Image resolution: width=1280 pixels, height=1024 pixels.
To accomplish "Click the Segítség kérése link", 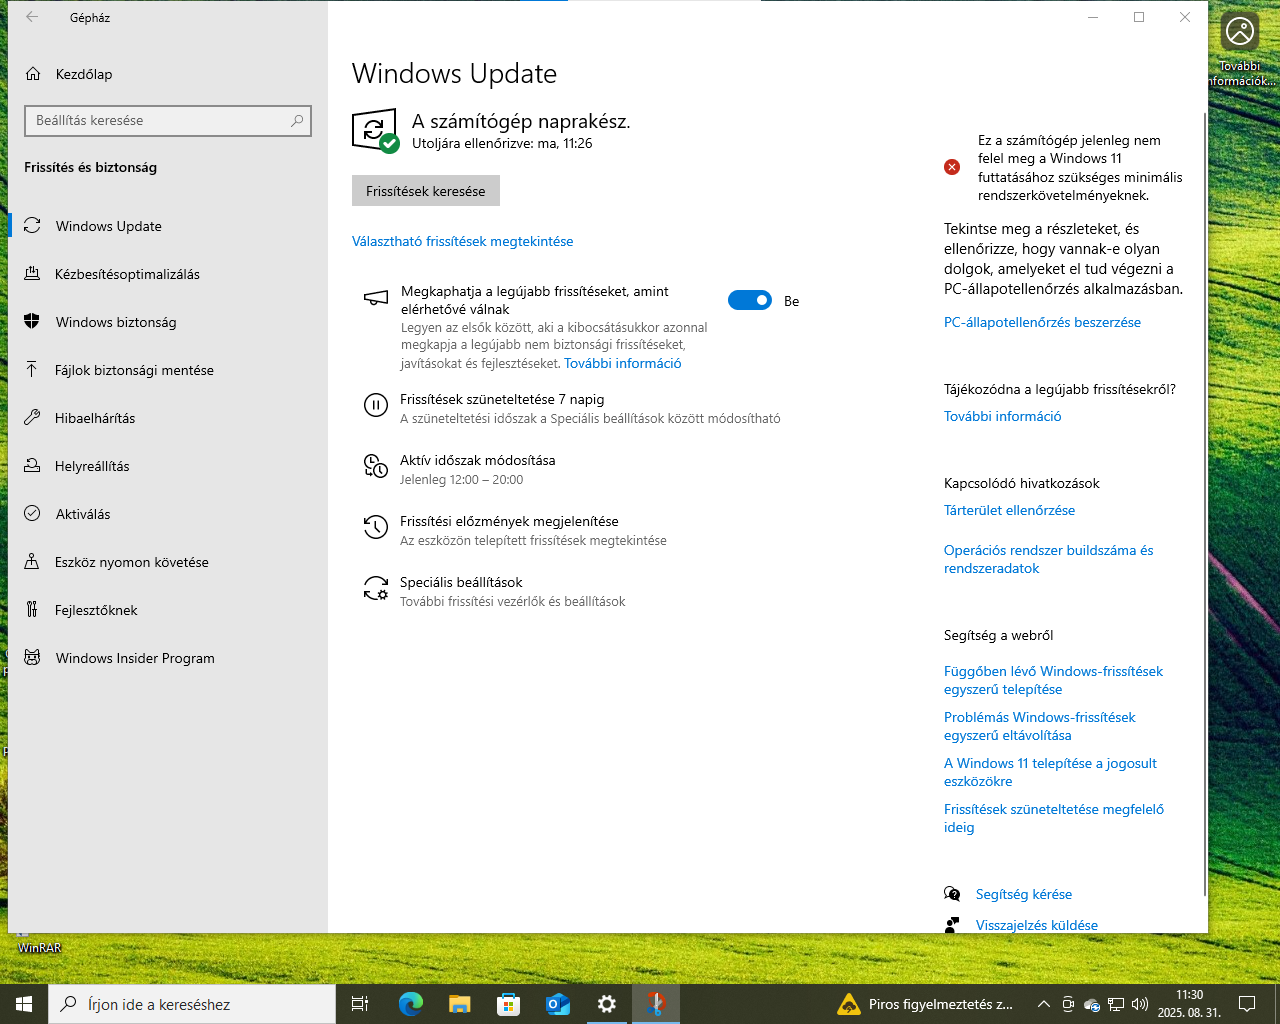I will [x=1024, y=894].
